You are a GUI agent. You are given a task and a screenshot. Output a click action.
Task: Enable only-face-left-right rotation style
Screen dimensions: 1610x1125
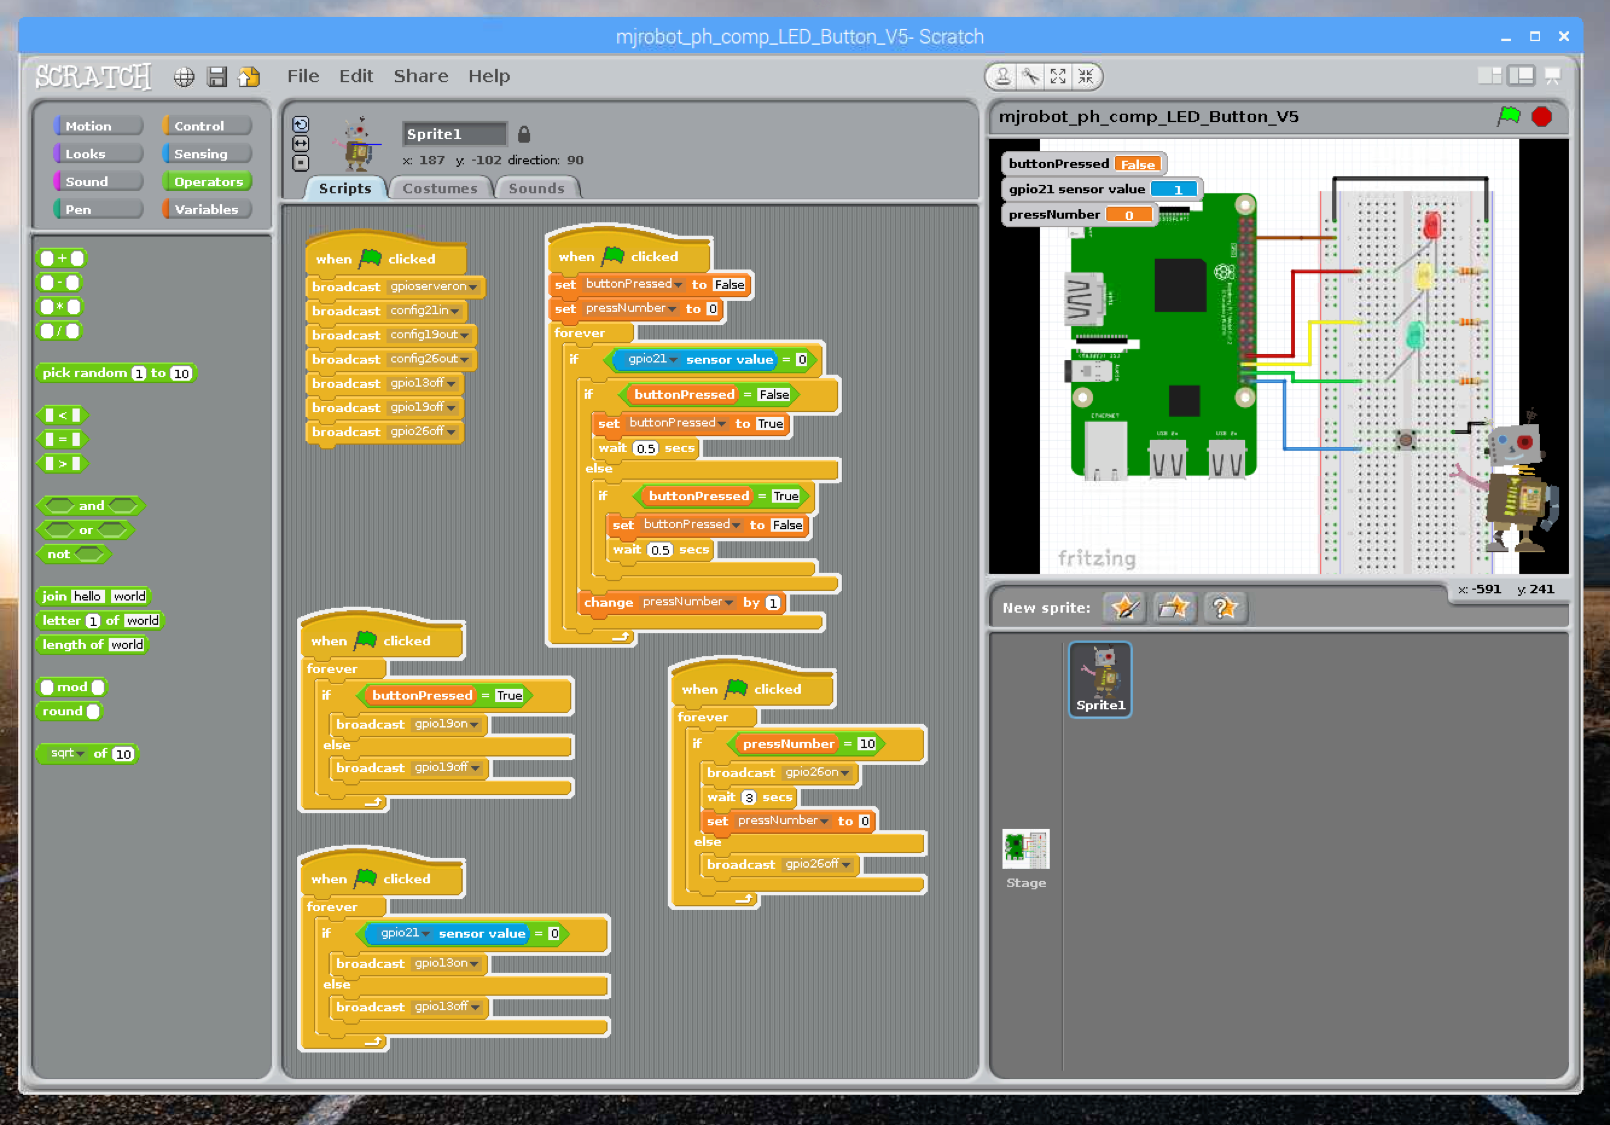pyautogui.click(x=299, y=143)
